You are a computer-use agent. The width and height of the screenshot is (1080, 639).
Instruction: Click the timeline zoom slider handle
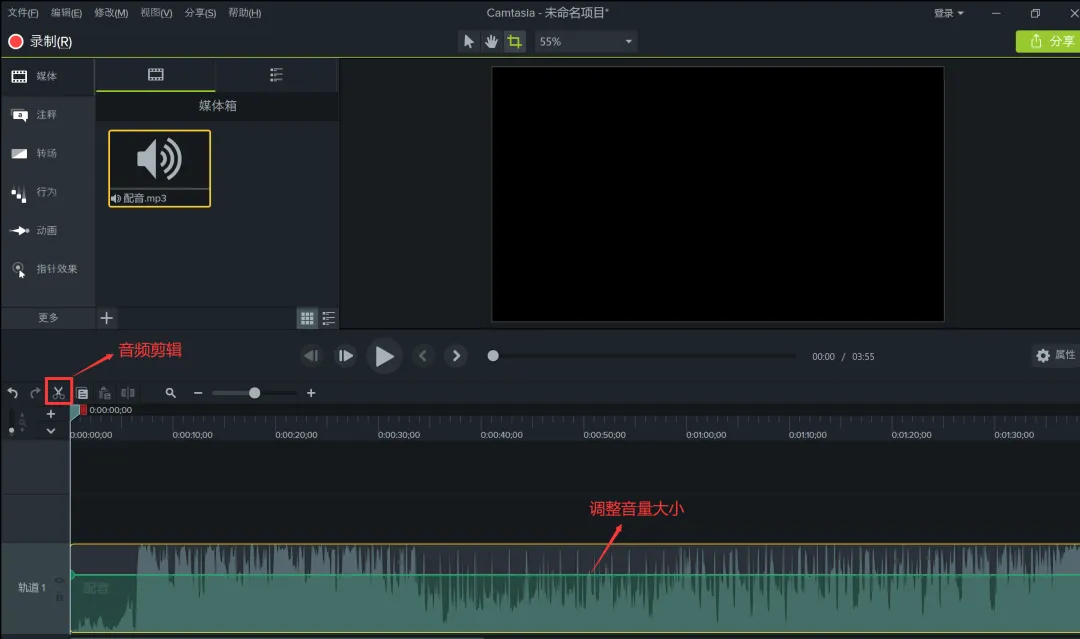click(254, 392)
